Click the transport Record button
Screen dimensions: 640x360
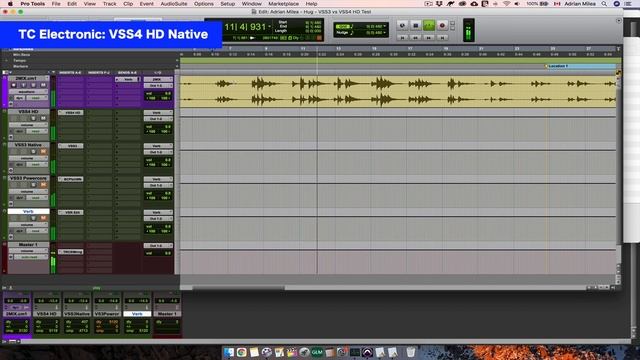[x=442, y=25]
